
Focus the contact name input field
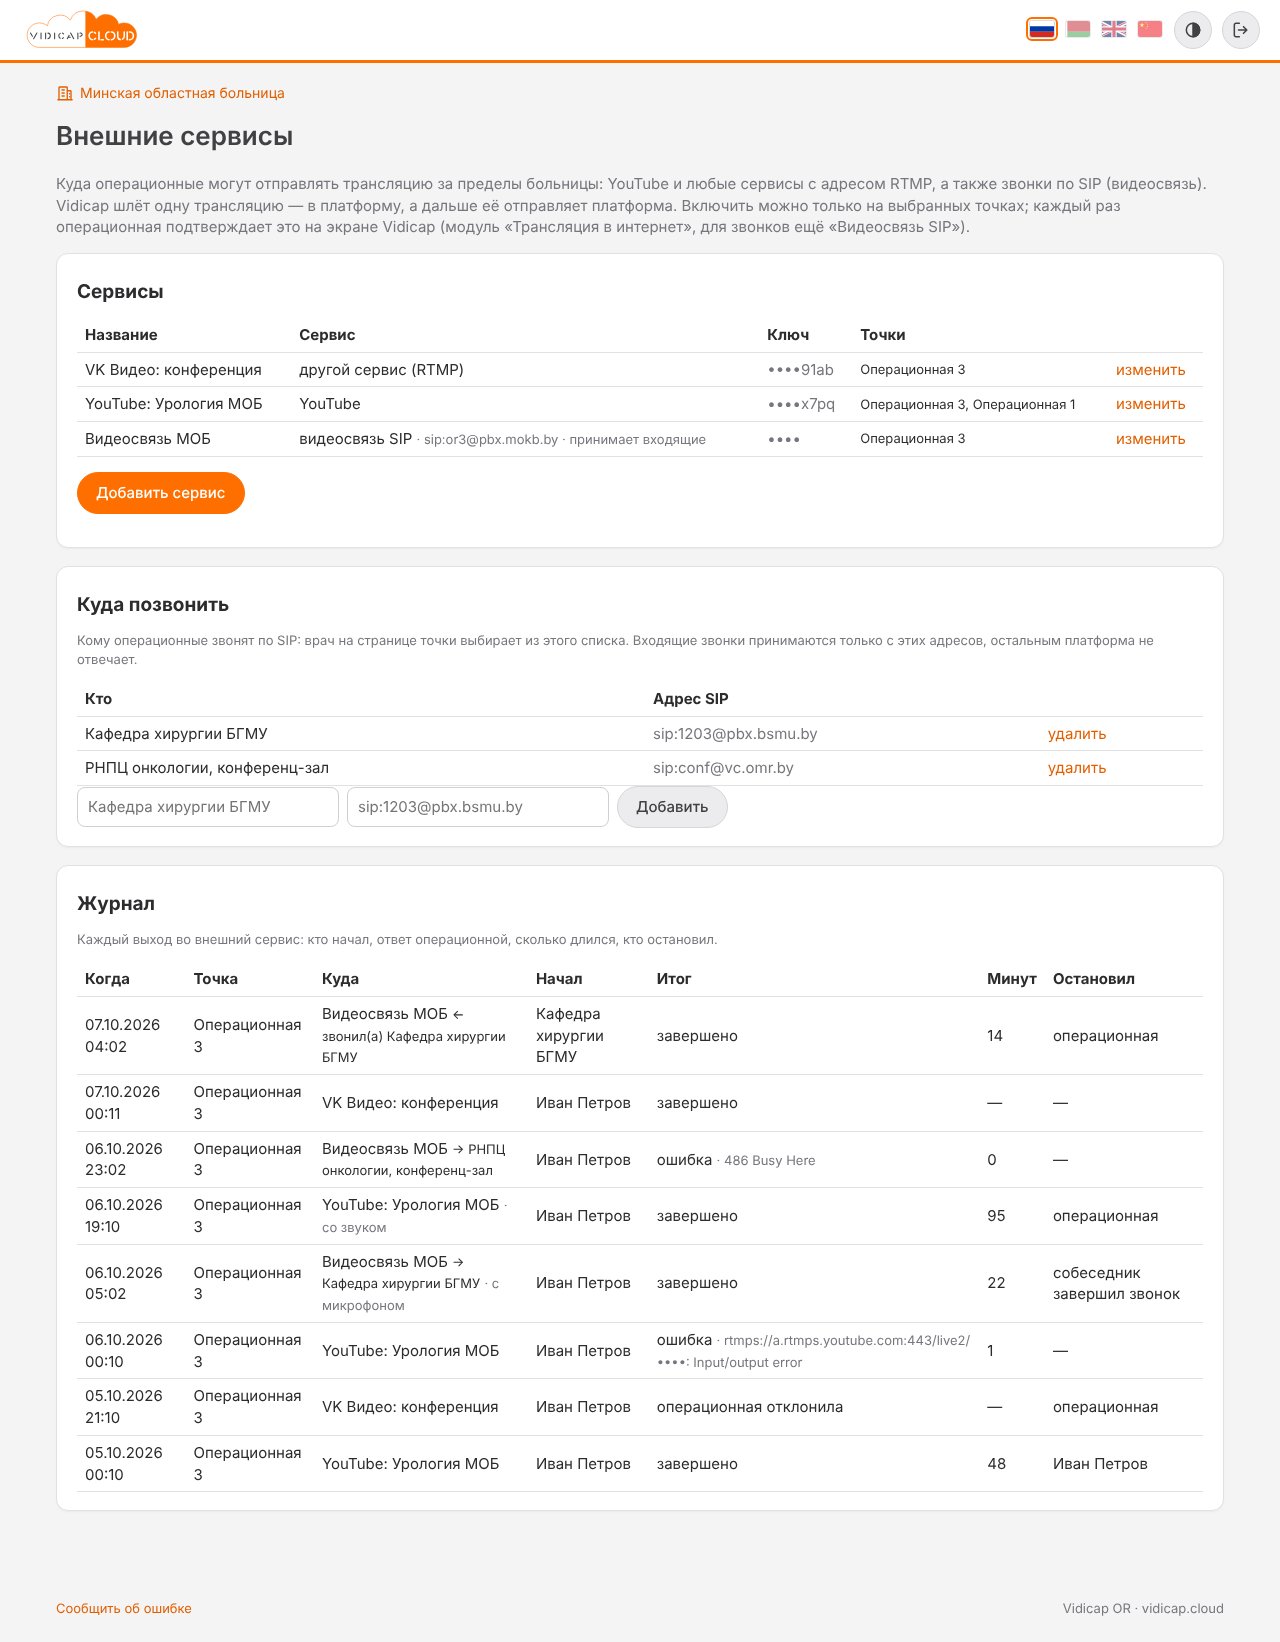click(x=208, y=807)
